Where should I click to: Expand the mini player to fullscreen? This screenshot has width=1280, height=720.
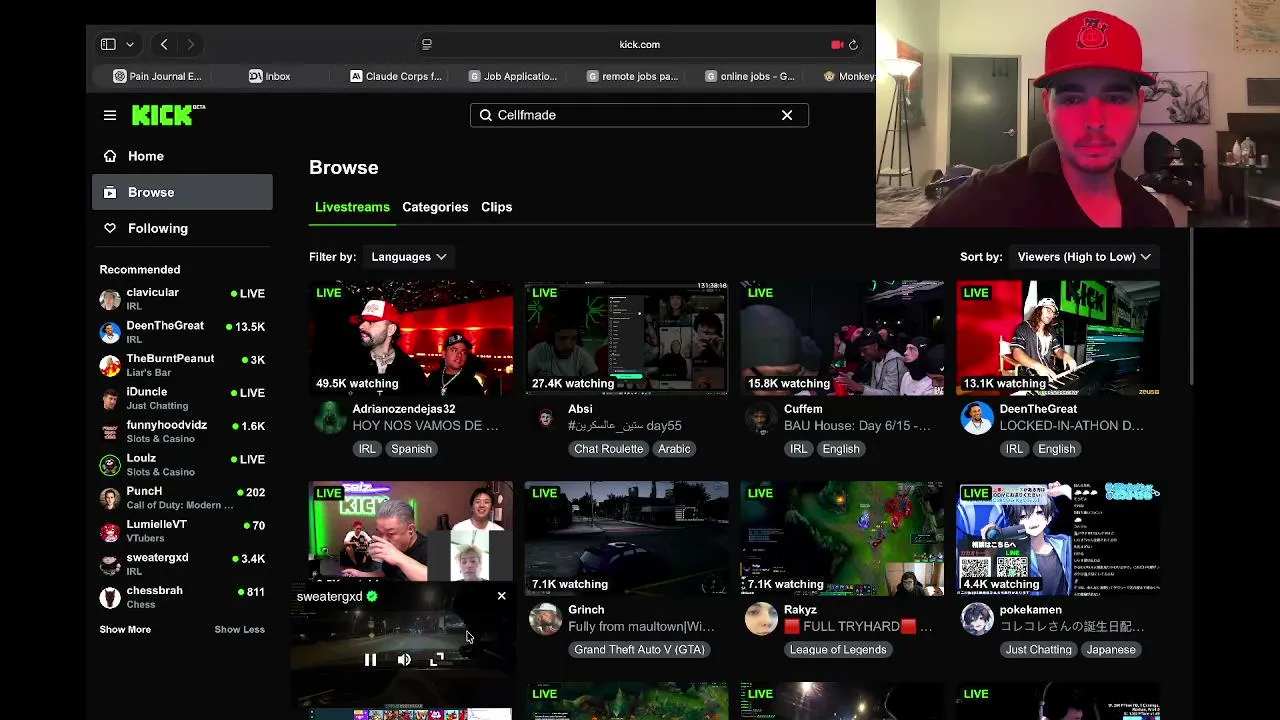[437, 660]
